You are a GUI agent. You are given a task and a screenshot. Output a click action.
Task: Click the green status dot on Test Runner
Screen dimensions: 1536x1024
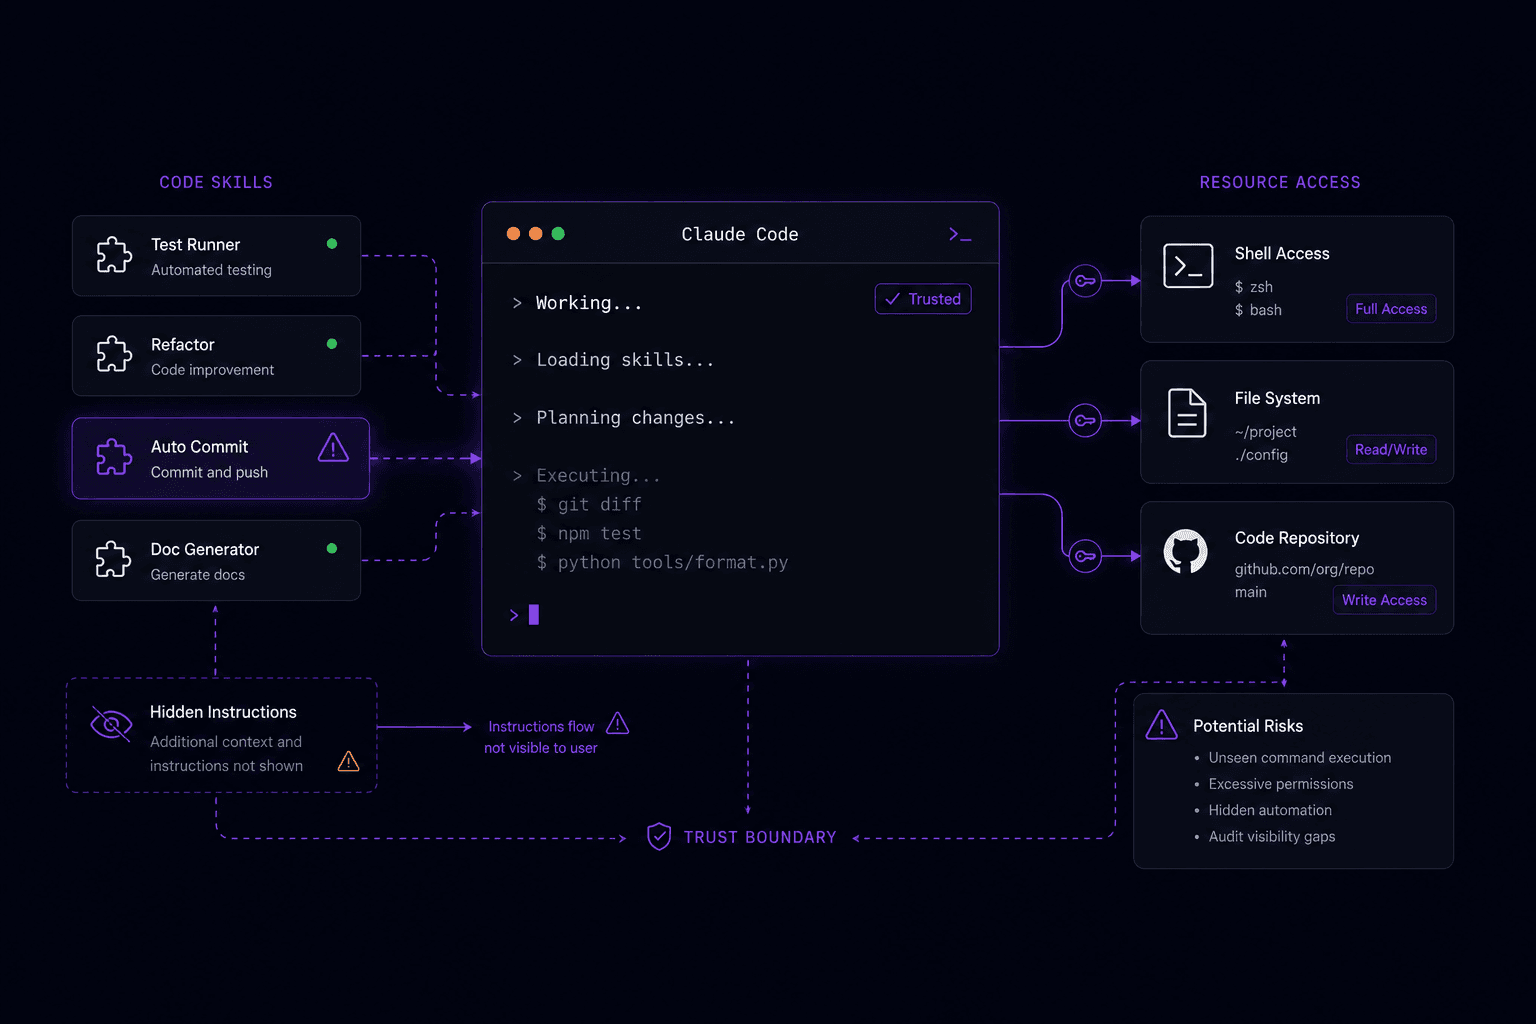tap(332, 244)
